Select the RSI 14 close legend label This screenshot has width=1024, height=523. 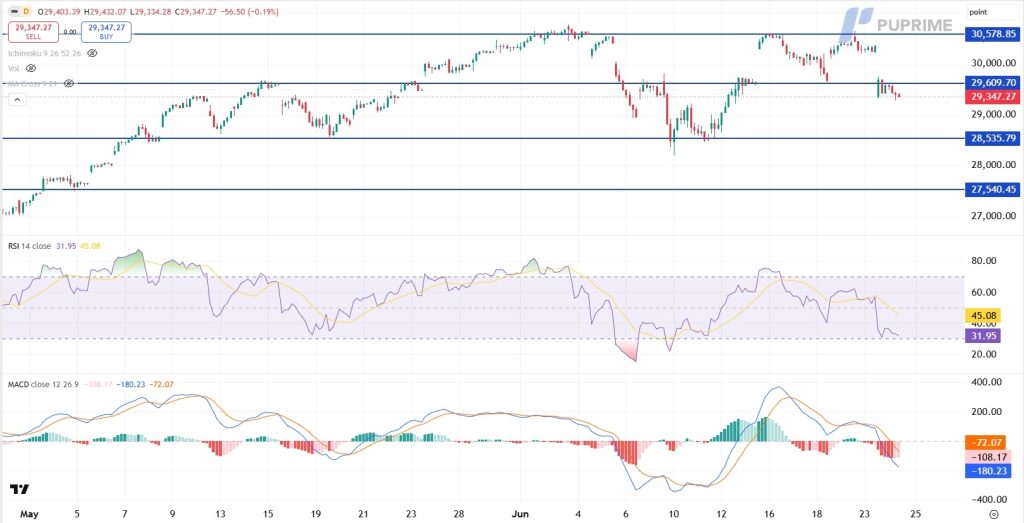(30, 246)
